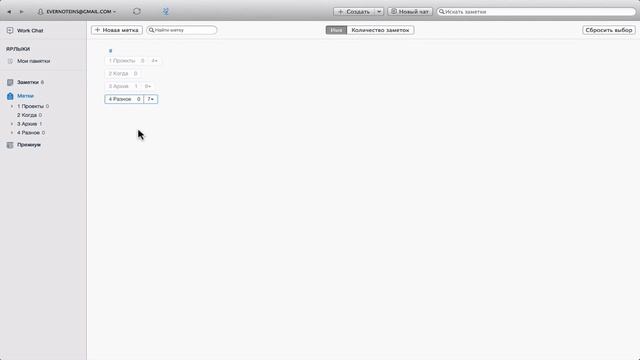Viewport: 640px width, 360px height.
Task: Open the EVERNOTEINS@GMAIL.COM account menu
Action: (77, 12)
